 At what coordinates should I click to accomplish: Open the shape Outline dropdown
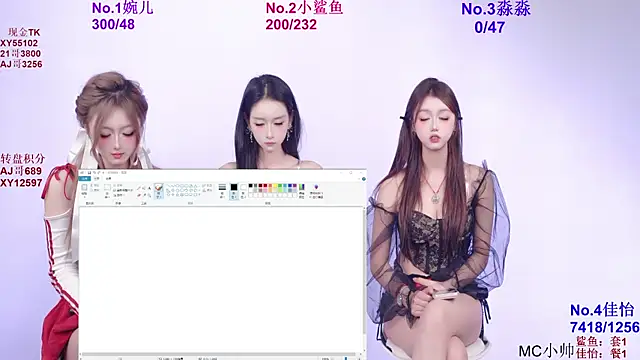click(x=207, y=185)
